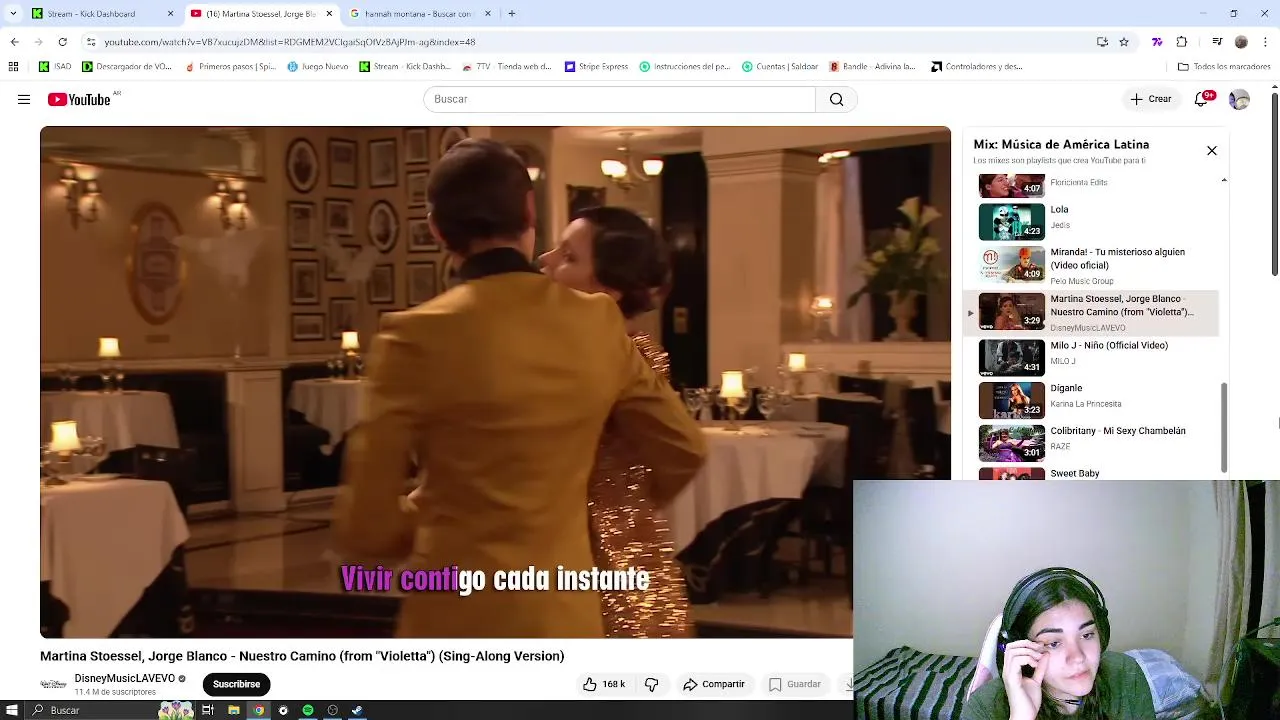
Task: Select Milo J - Niño playlist entry
Action: [x=1091, y=358]
